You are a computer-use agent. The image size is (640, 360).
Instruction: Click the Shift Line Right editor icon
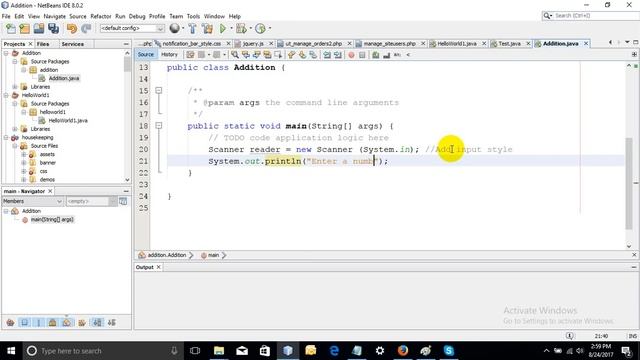(338, 55)
